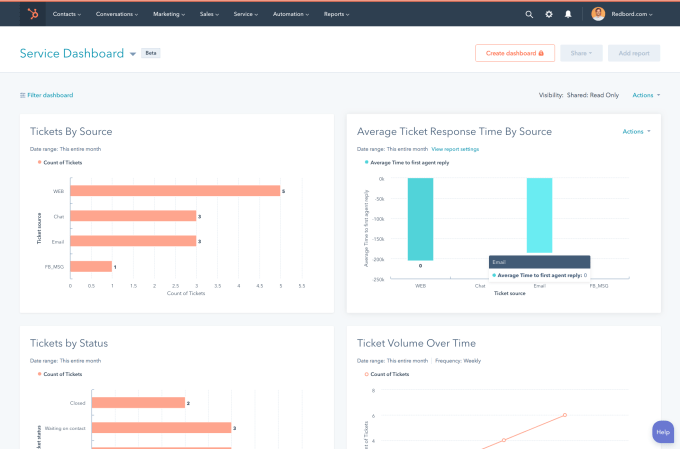
Task: Open the Reports menu
Action: [x=336, y=15]
